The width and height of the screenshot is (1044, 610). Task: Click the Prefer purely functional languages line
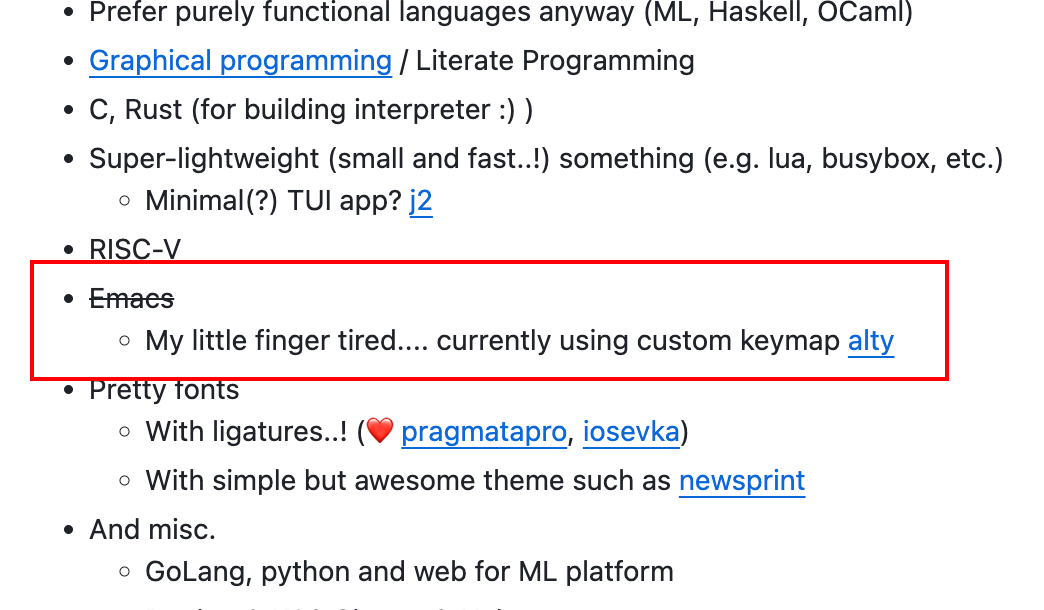click(501, 13)
